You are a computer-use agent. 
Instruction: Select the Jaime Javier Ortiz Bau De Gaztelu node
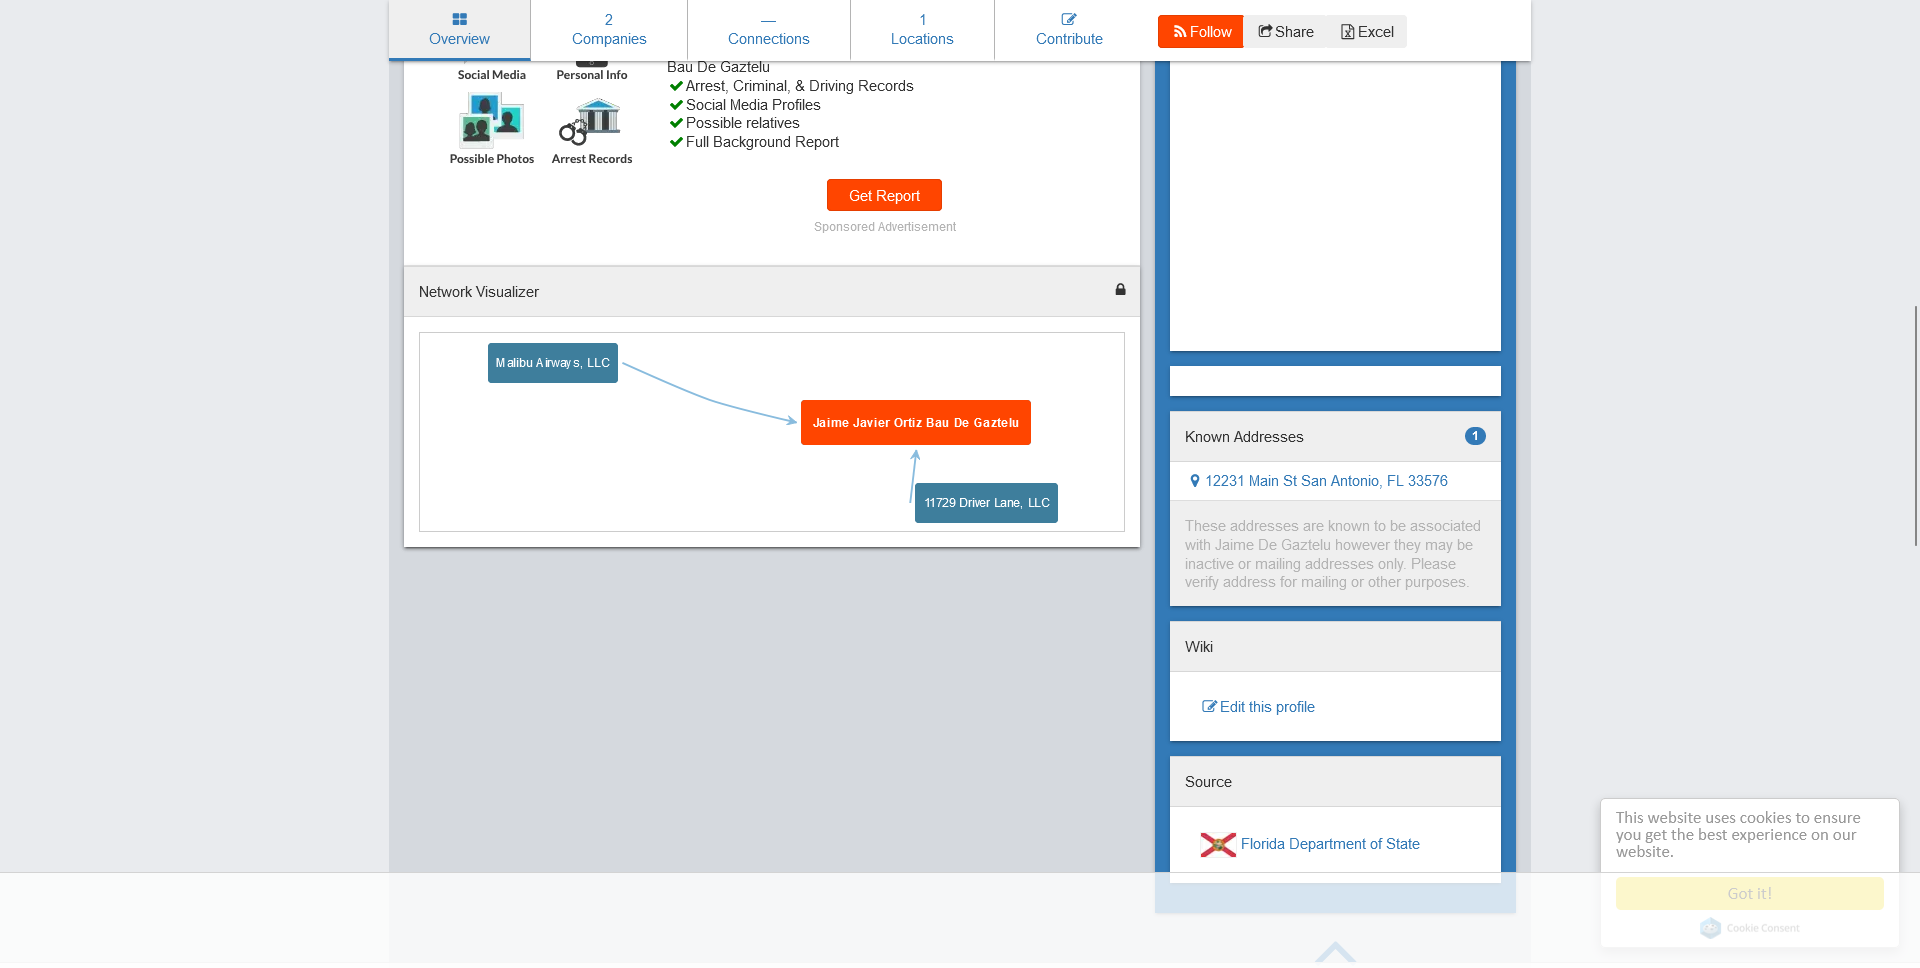point(916,423)
